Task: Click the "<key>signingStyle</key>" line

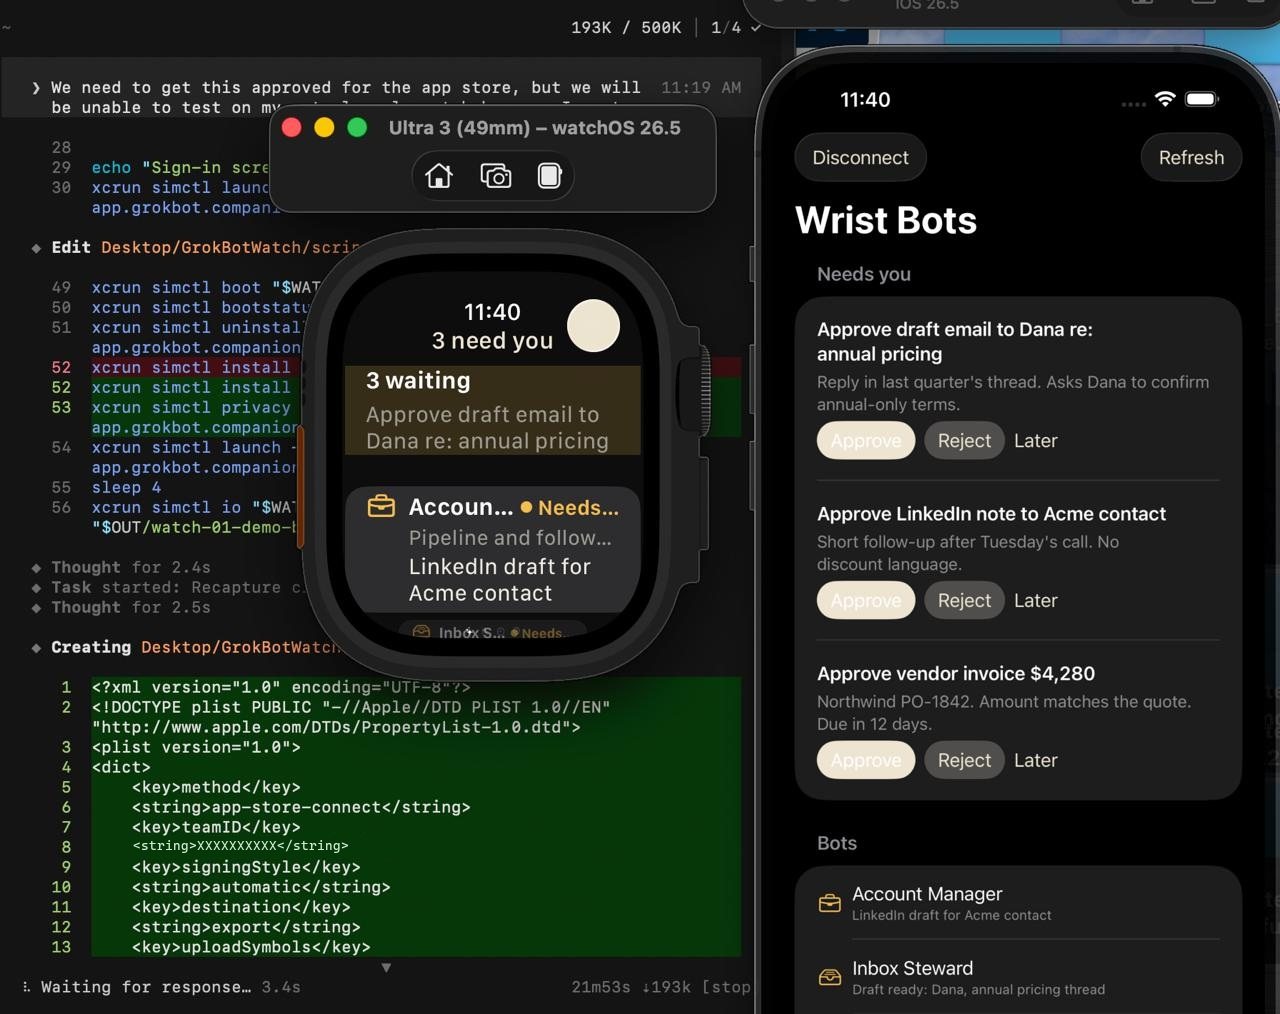Action: coord(246,867)
